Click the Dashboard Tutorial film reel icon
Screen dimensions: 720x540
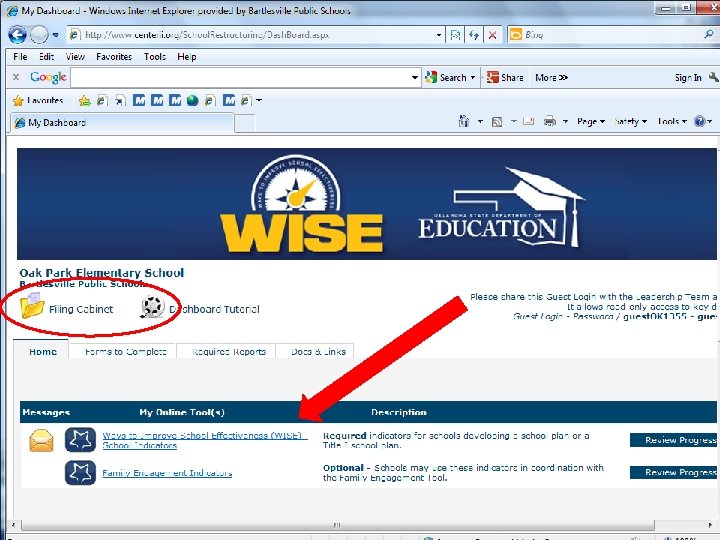[x=152, y=307]
